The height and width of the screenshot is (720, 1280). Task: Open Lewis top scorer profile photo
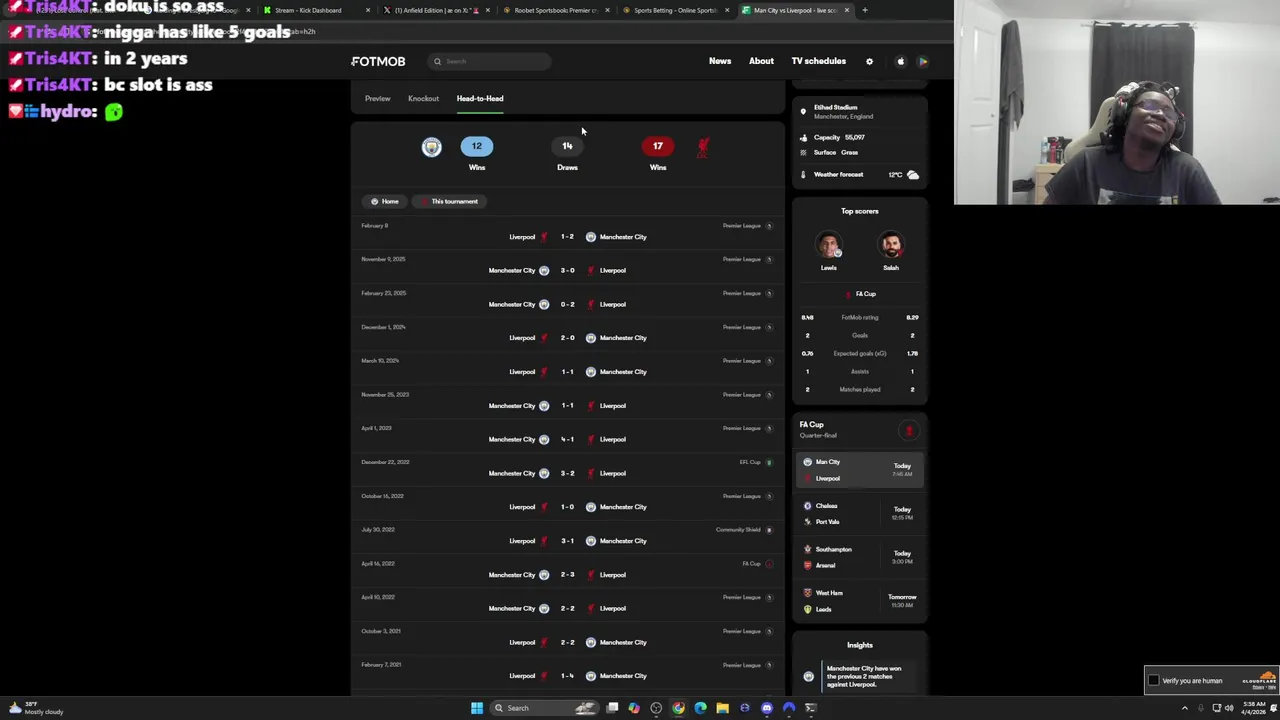(x=829, y=246)
